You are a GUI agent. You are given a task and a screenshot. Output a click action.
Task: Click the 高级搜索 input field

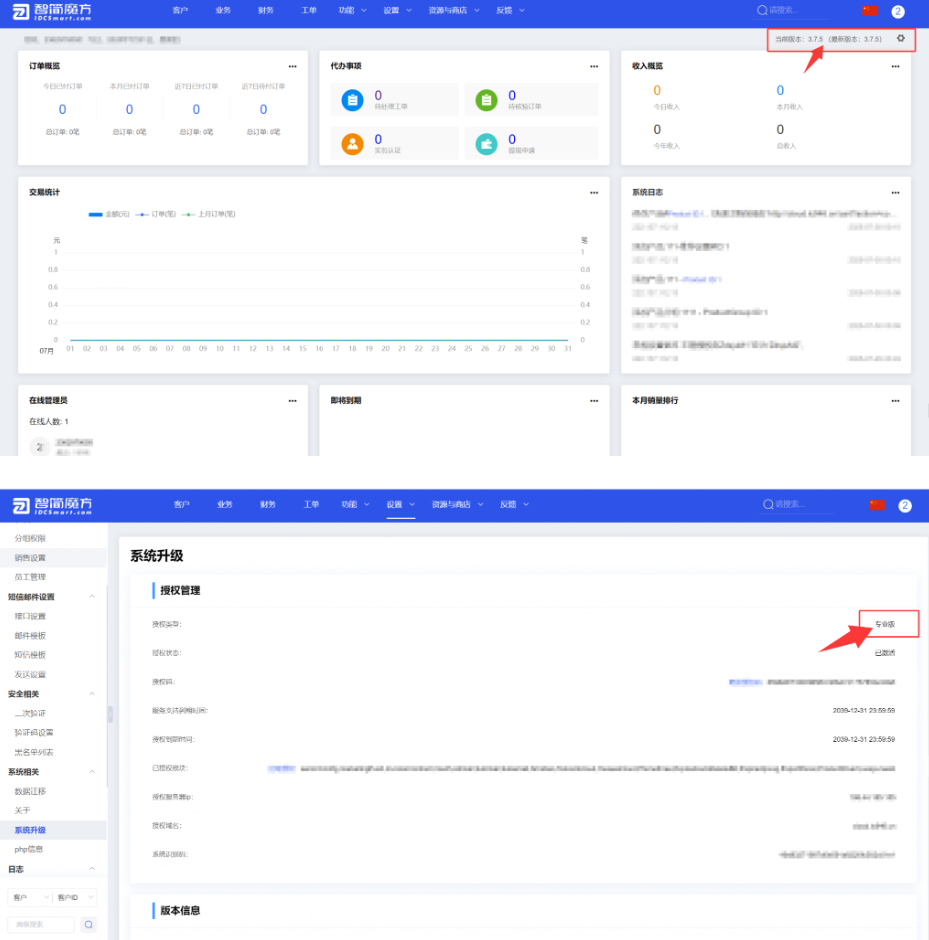40,925
